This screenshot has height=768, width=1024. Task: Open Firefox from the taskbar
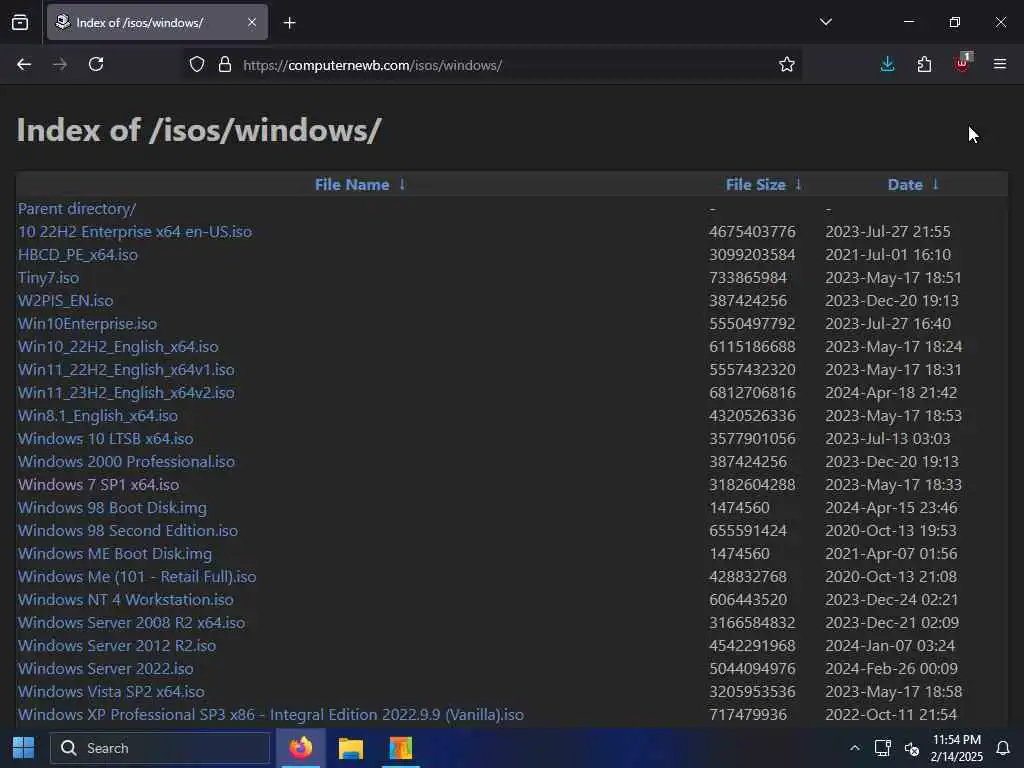coord(301,748)
